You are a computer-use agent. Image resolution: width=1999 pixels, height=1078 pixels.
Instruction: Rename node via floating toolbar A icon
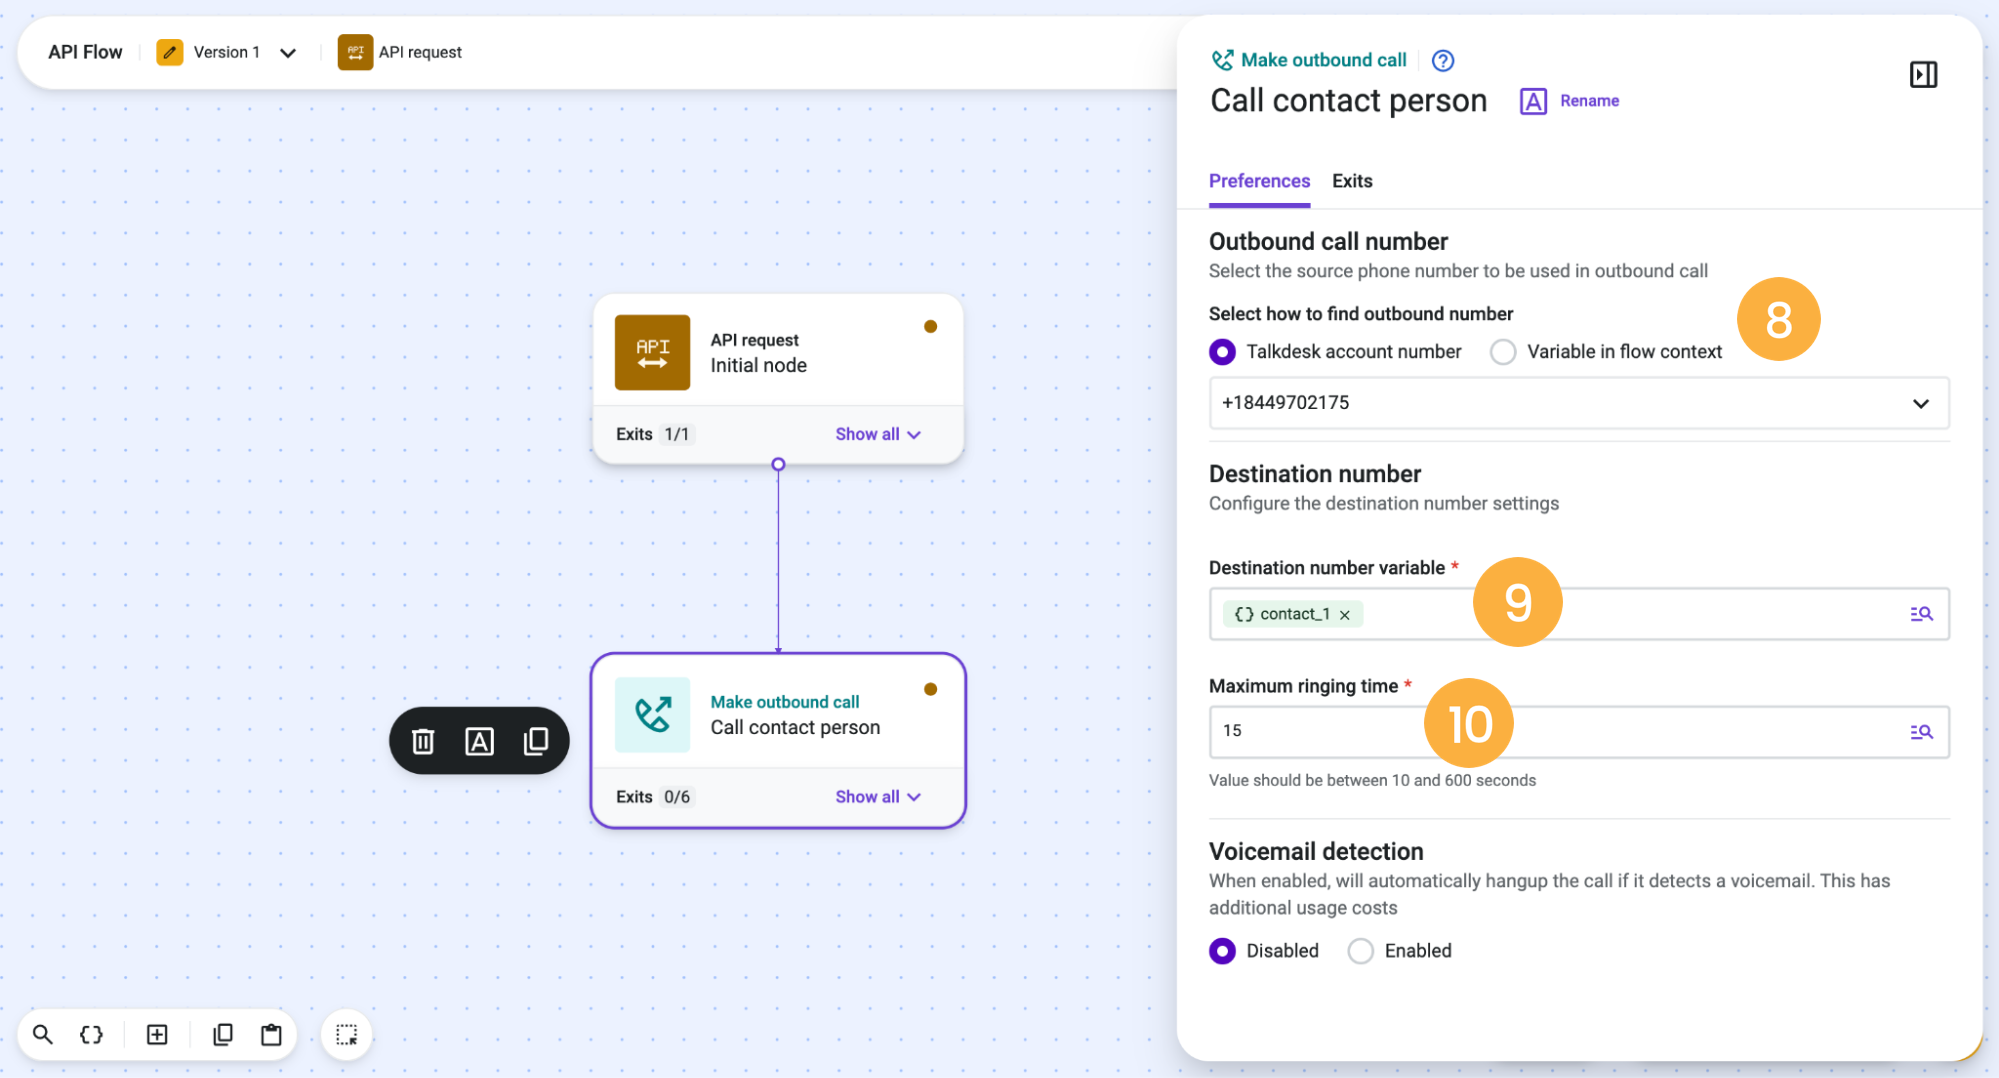(479, 741)
